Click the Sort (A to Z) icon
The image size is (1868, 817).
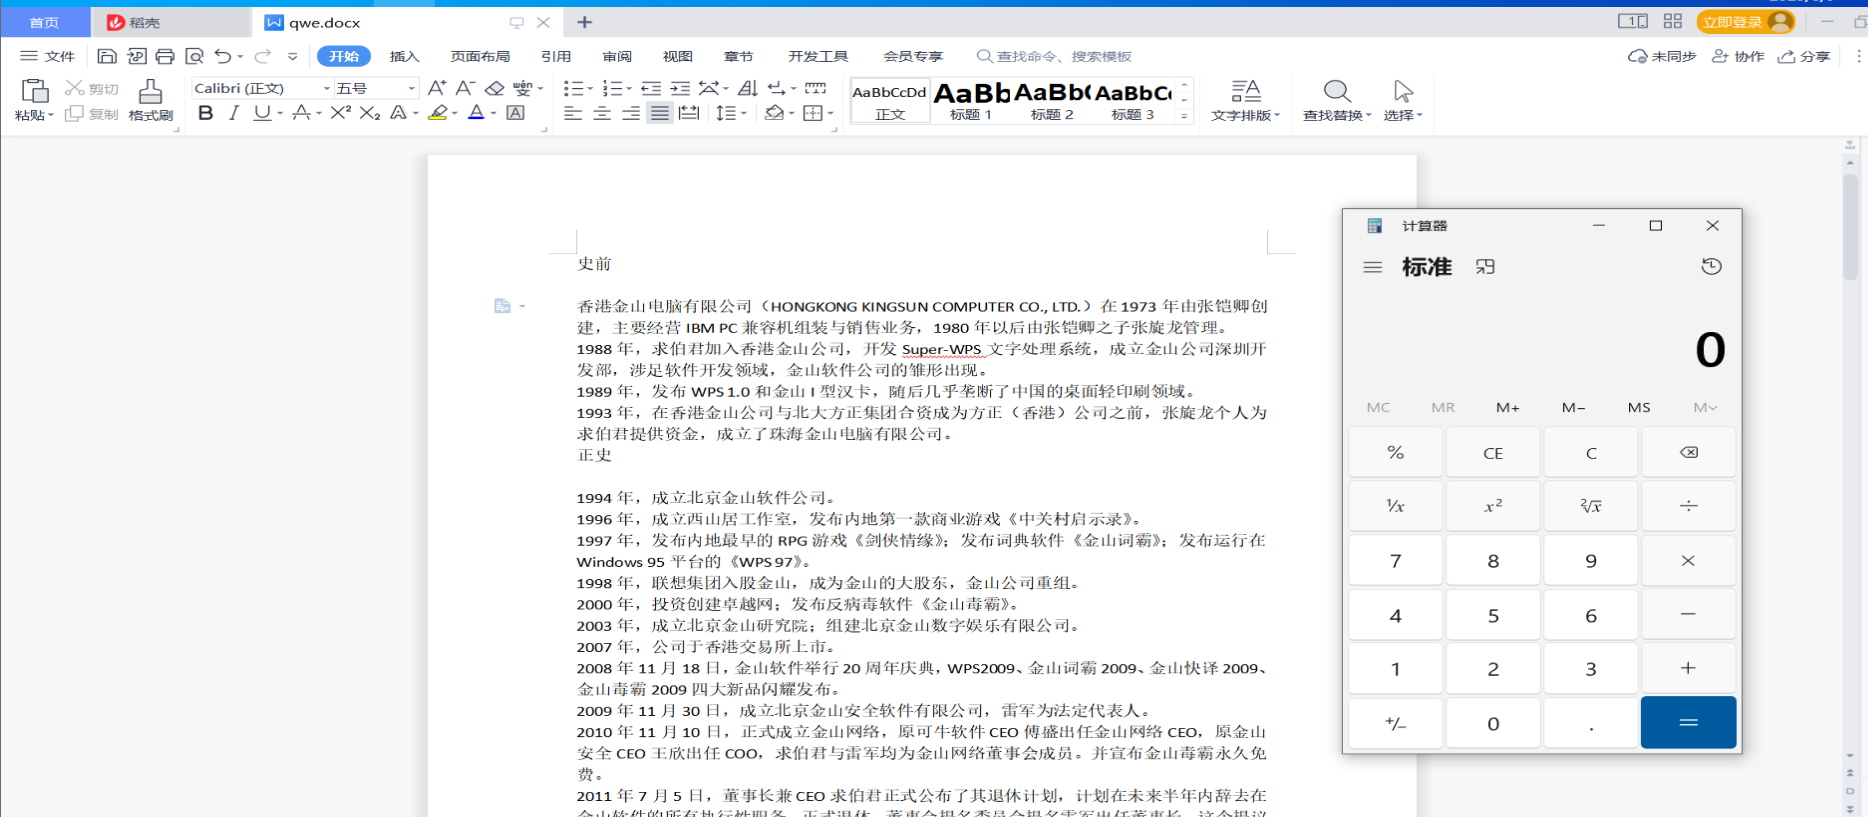pos(748,88)
